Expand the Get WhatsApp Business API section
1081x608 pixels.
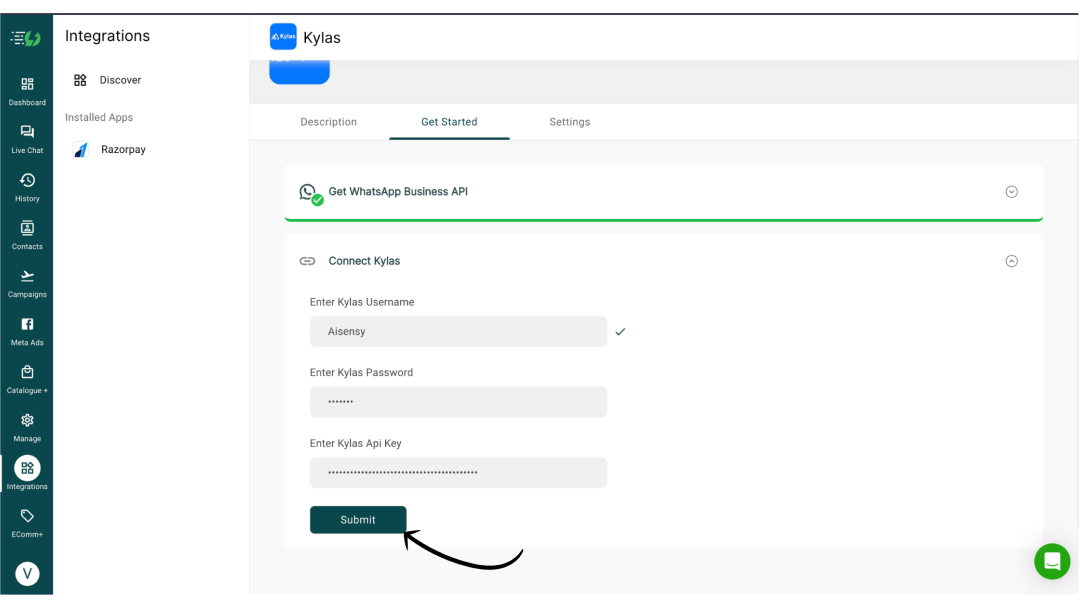(1011, 192)
